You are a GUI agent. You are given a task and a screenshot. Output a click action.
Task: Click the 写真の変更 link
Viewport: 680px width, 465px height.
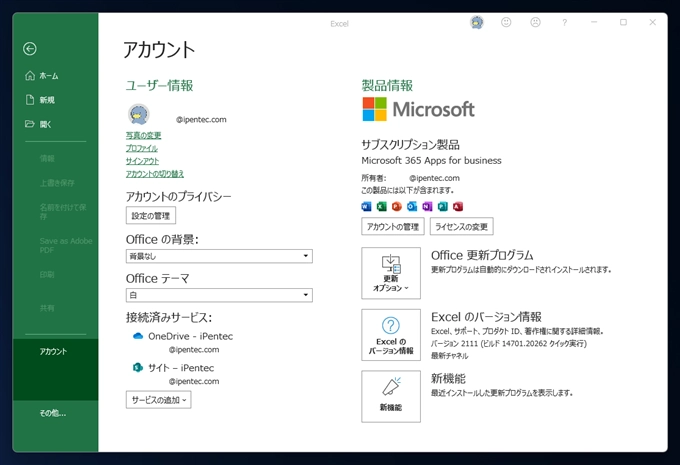(144, 135)
